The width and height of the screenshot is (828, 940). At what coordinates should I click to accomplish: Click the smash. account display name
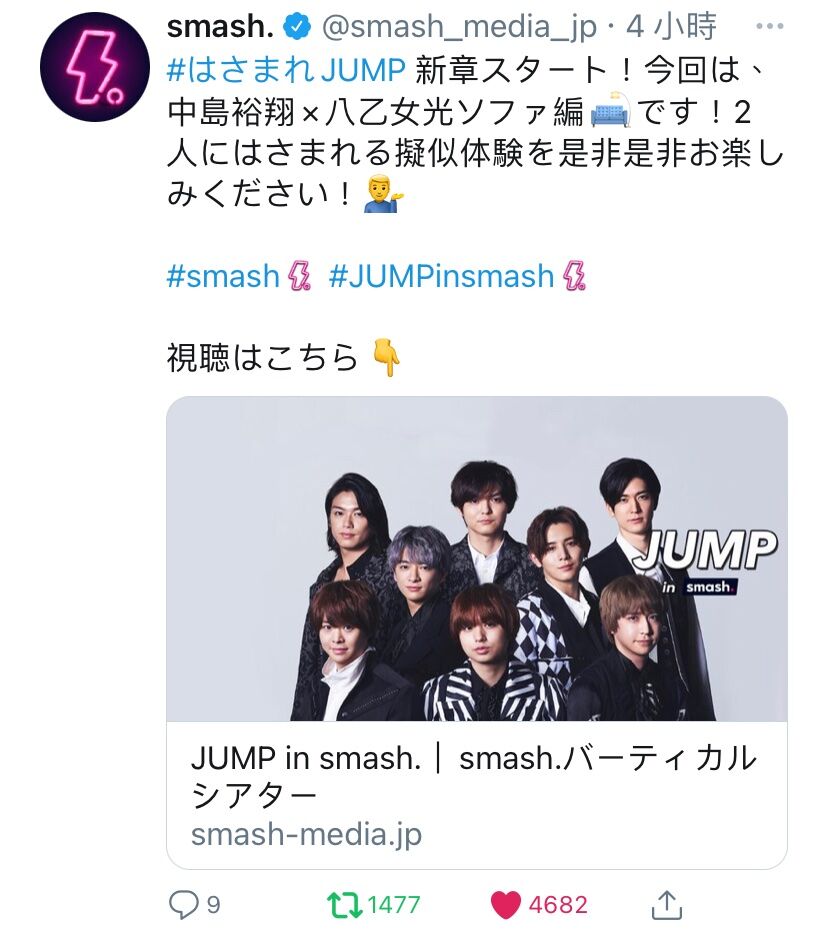click(220, 26)
